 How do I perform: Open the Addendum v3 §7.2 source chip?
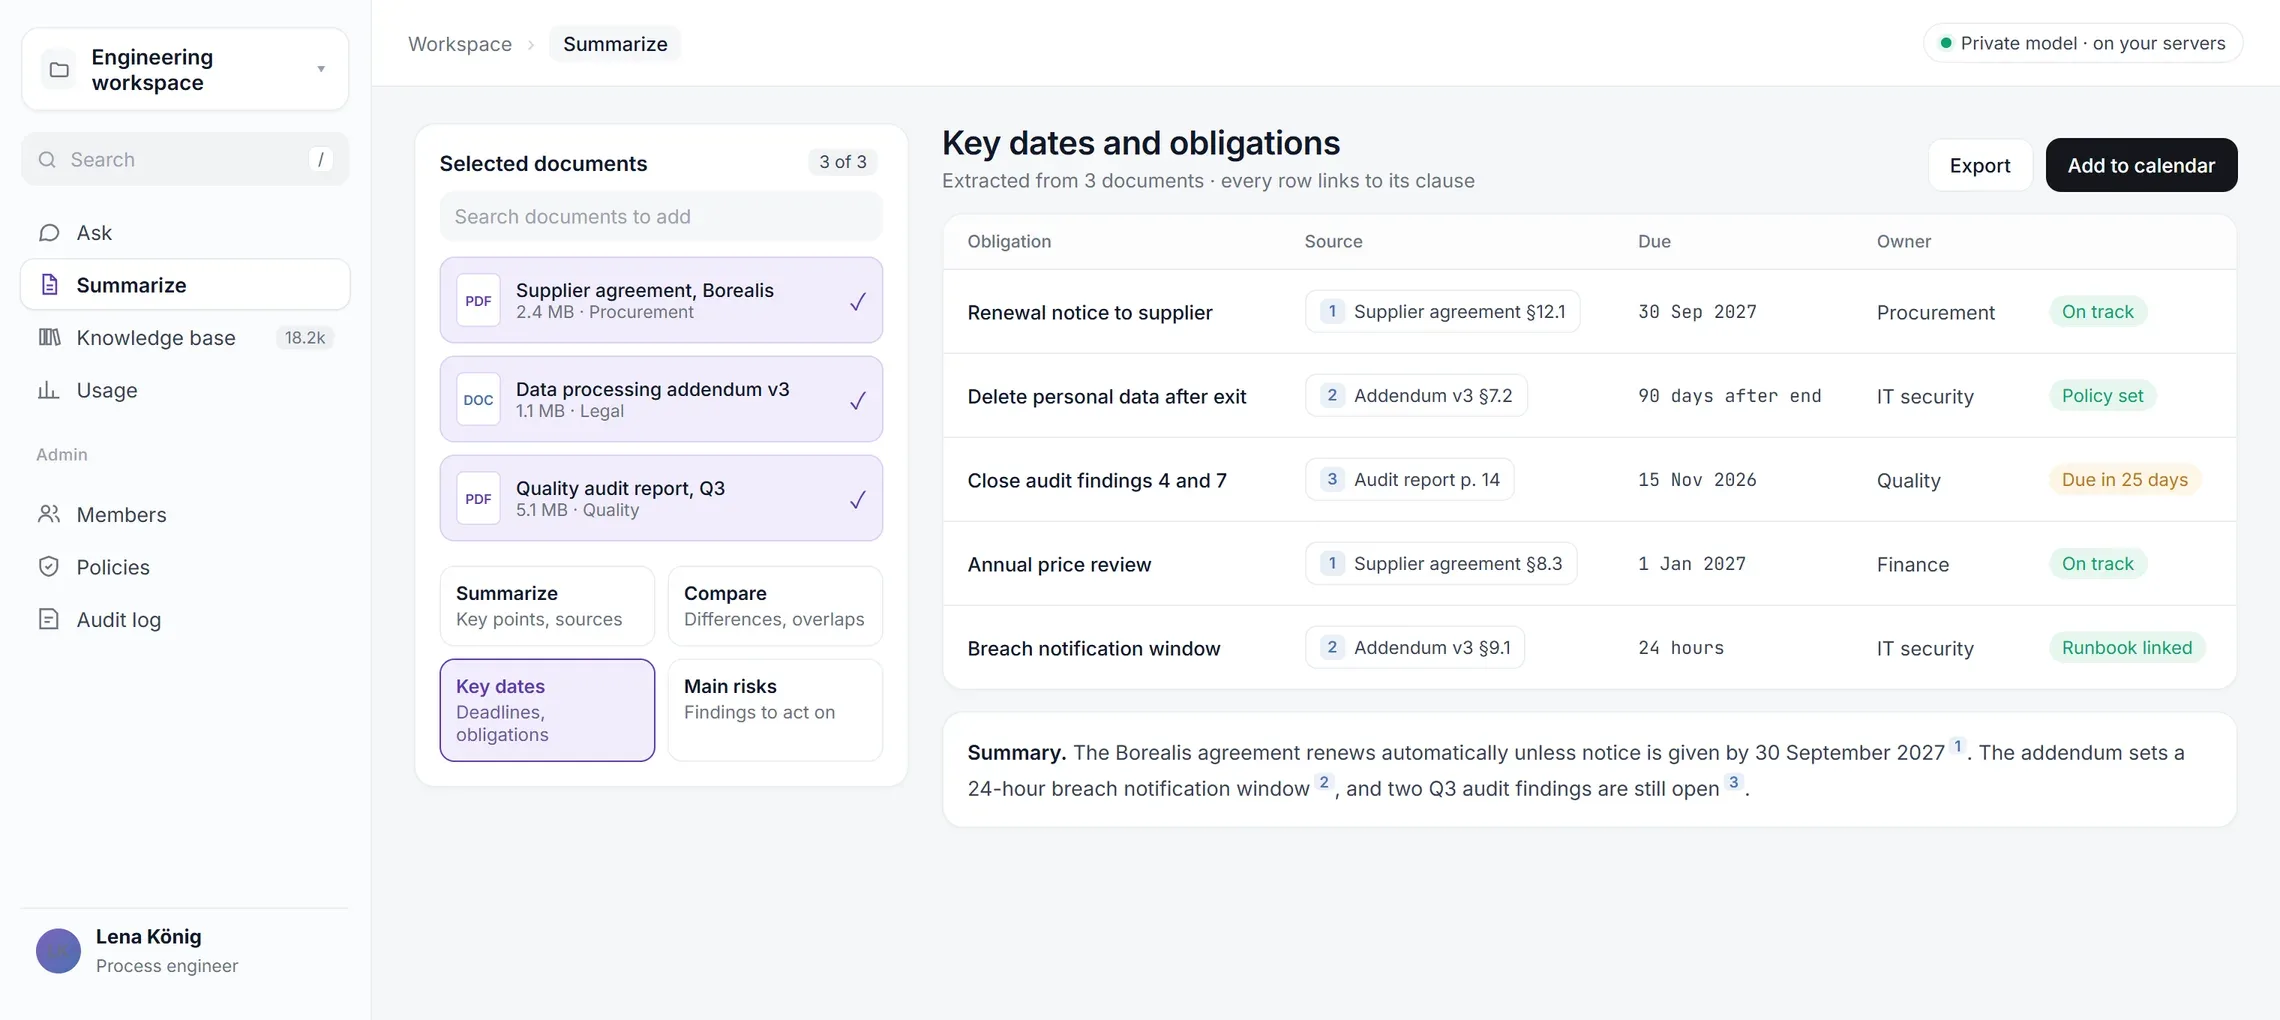coord(1416,396)
